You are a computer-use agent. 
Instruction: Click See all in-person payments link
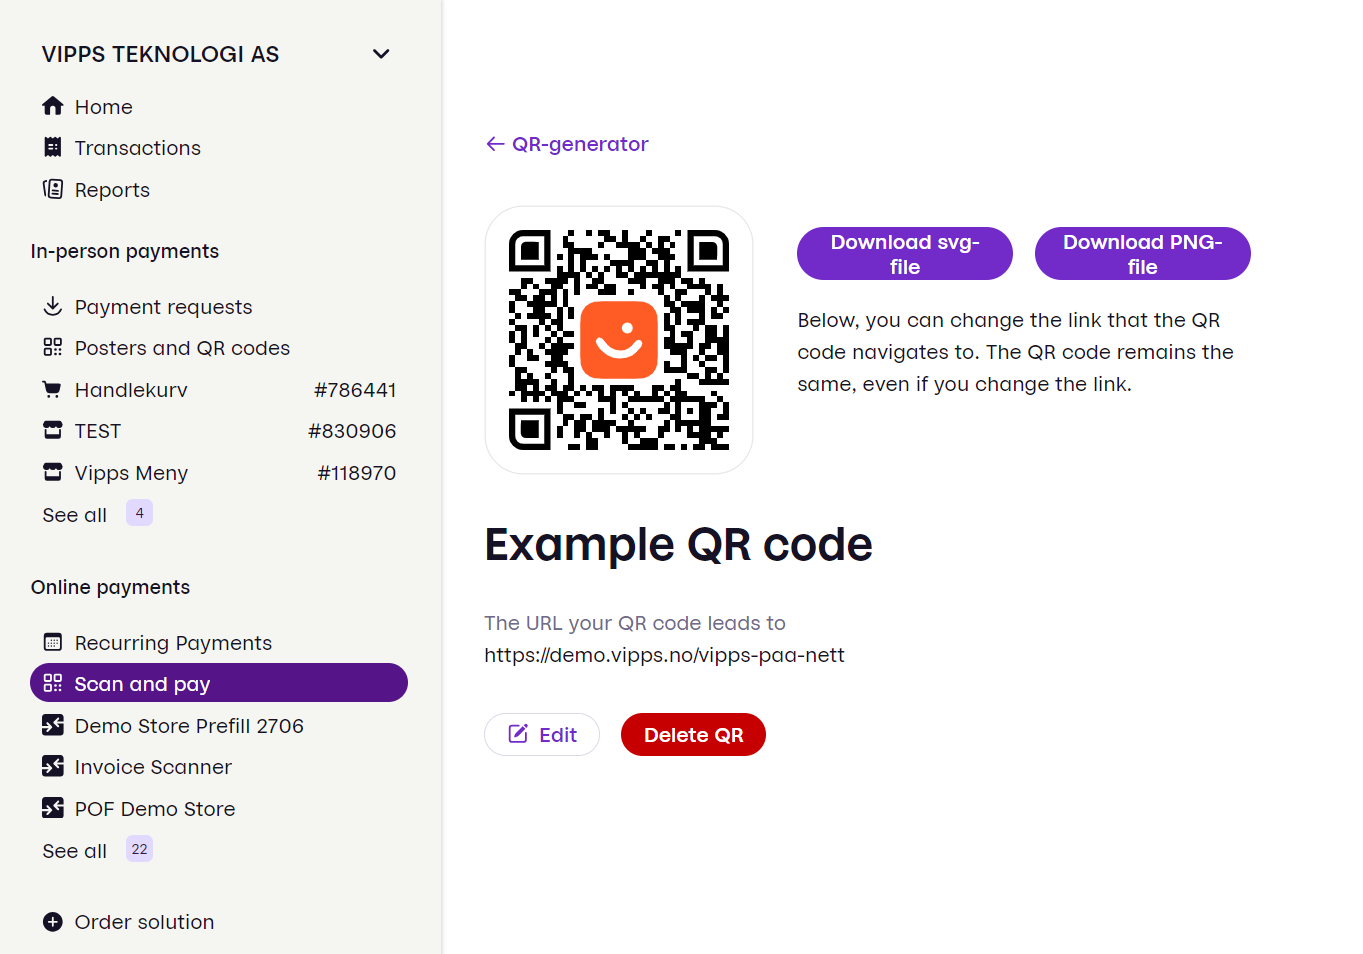(75, 515)
